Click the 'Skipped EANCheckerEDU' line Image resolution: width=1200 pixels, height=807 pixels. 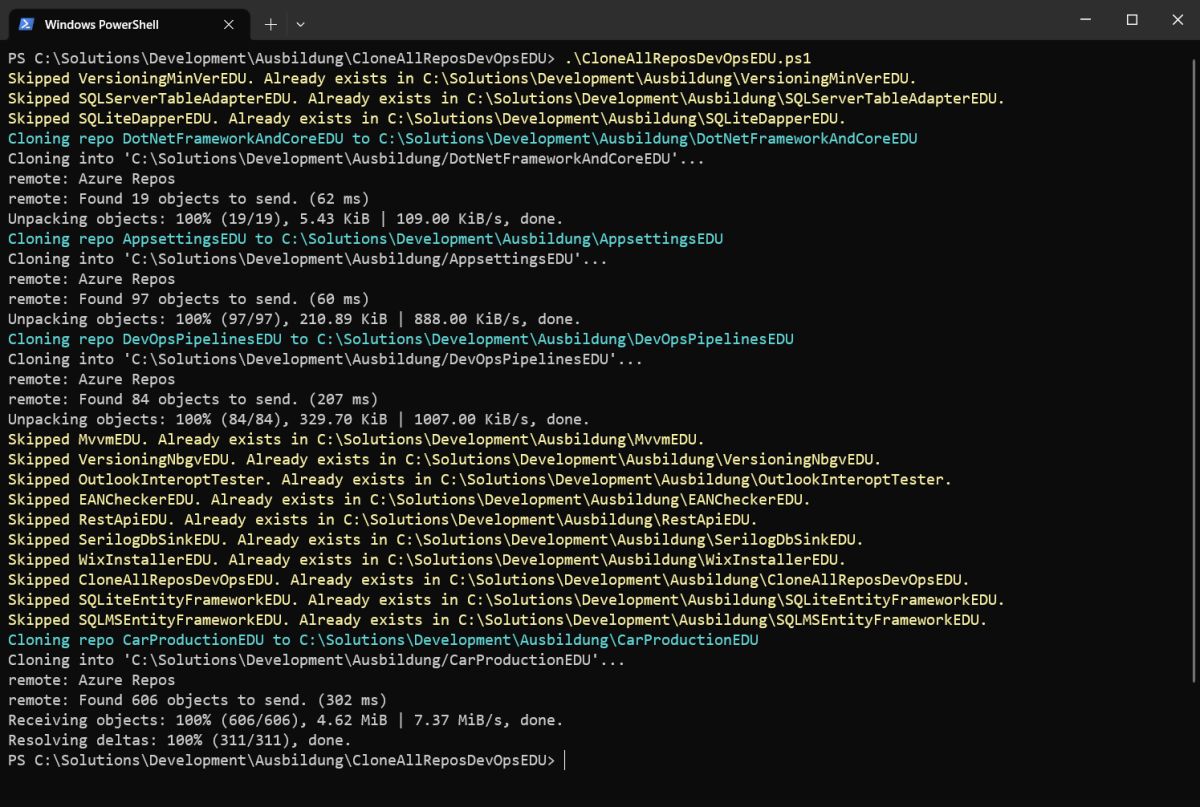point(409,498)
